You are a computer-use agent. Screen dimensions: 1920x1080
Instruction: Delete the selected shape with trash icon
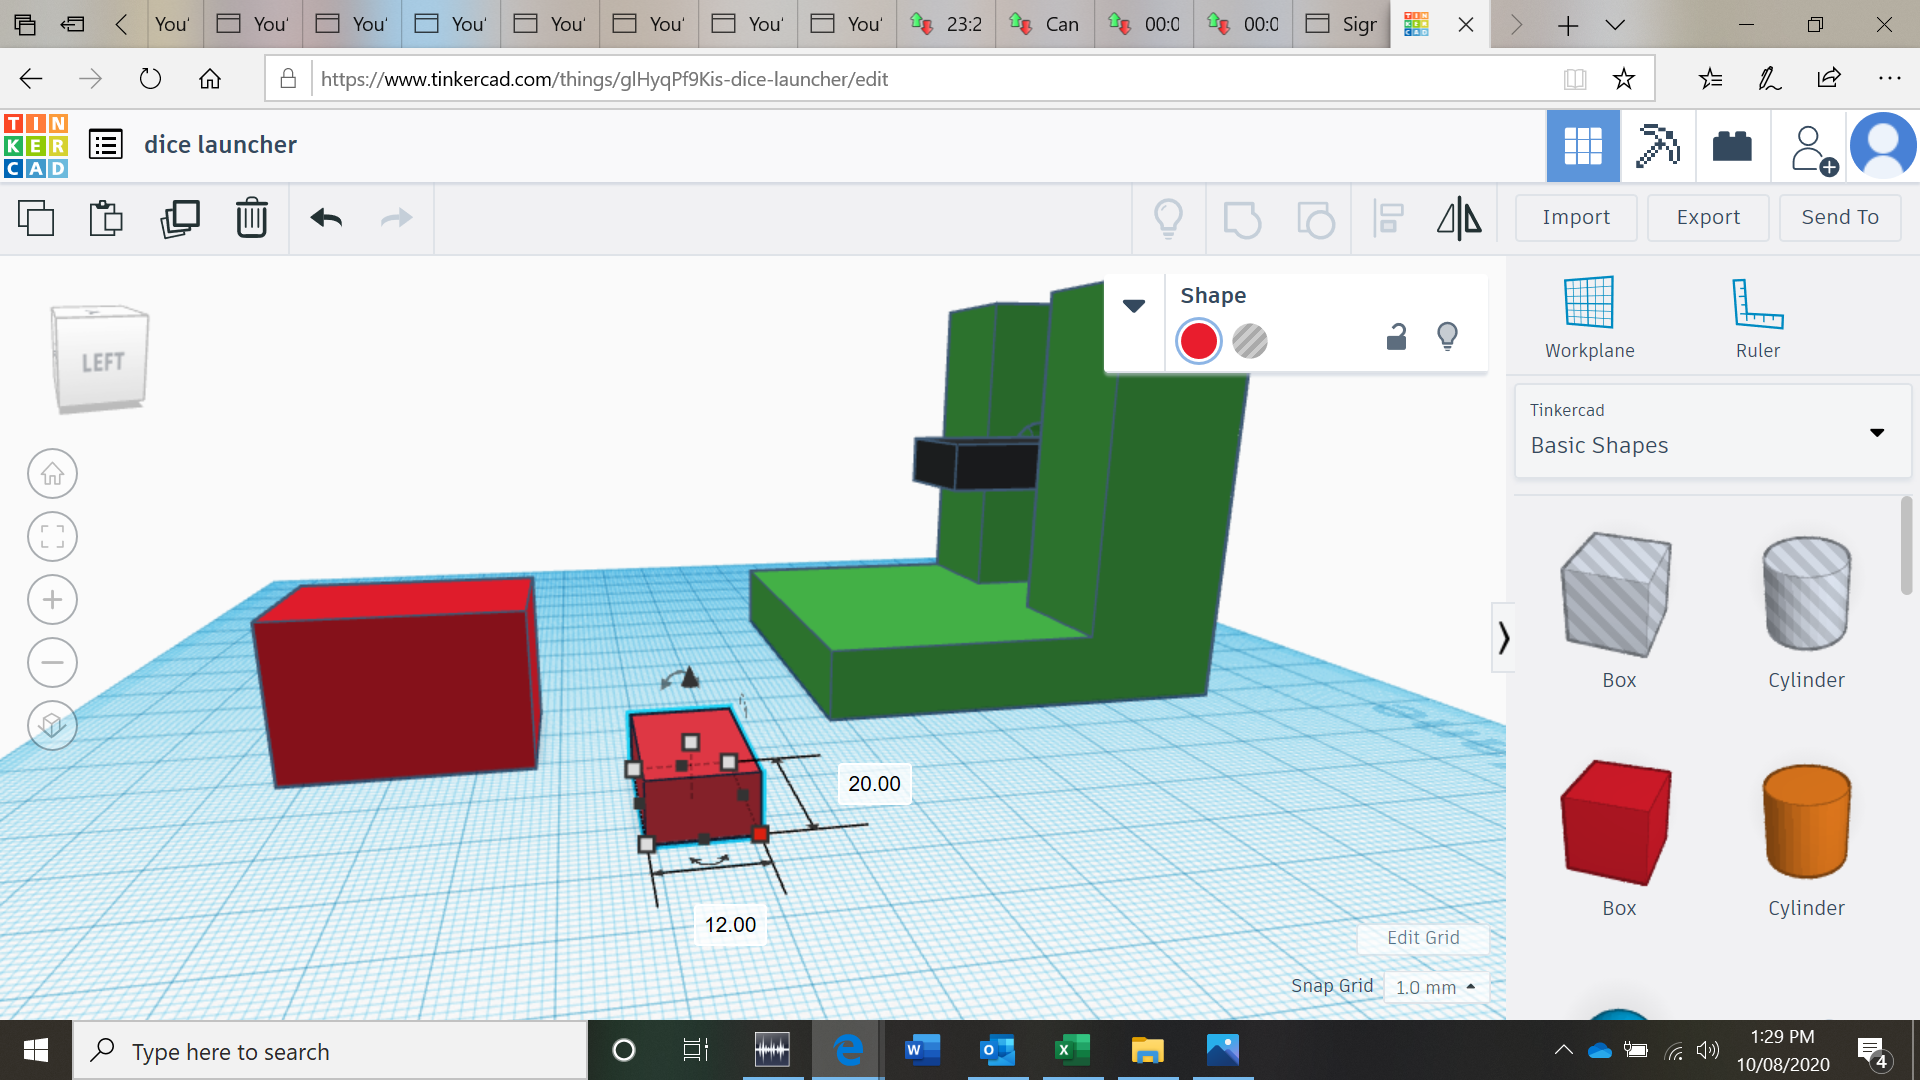[x=252, y=218]
